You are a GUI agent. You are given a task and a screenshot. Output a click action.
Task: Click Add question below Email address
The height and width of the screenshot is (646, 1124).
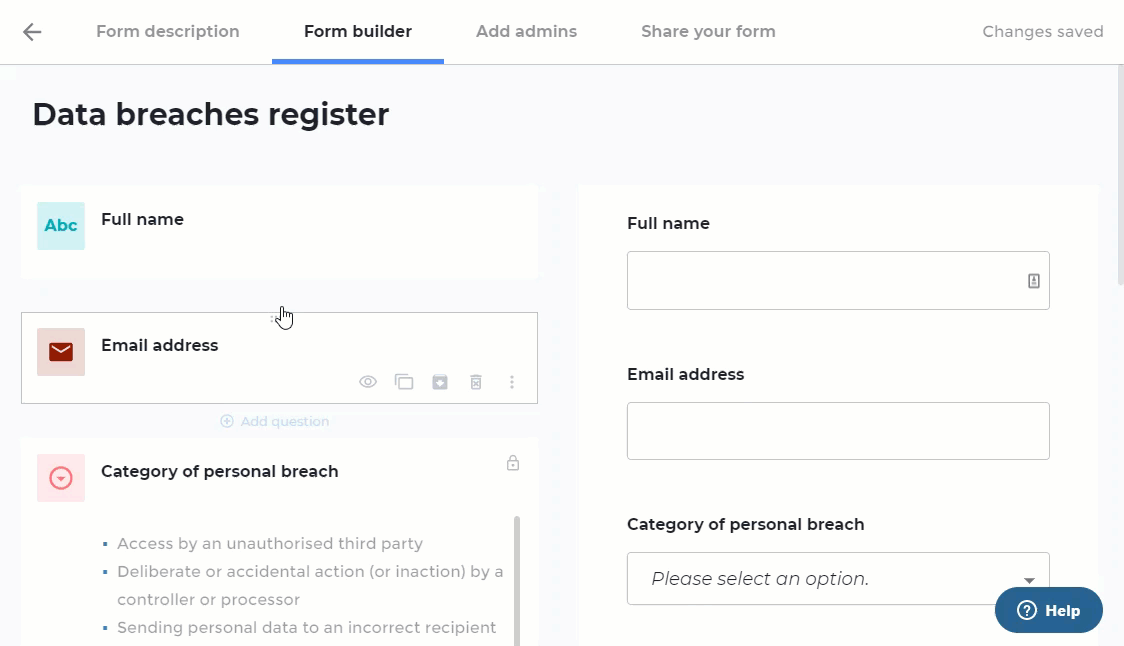(x=275, y=422)
